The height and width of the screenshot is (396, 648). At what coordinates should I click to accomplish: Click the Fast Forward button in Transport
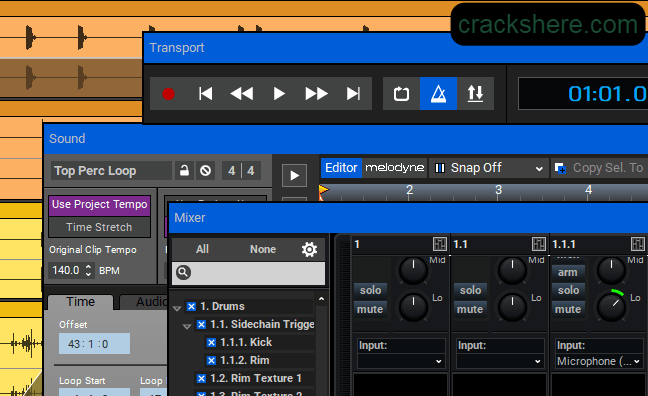coord(316,94)
